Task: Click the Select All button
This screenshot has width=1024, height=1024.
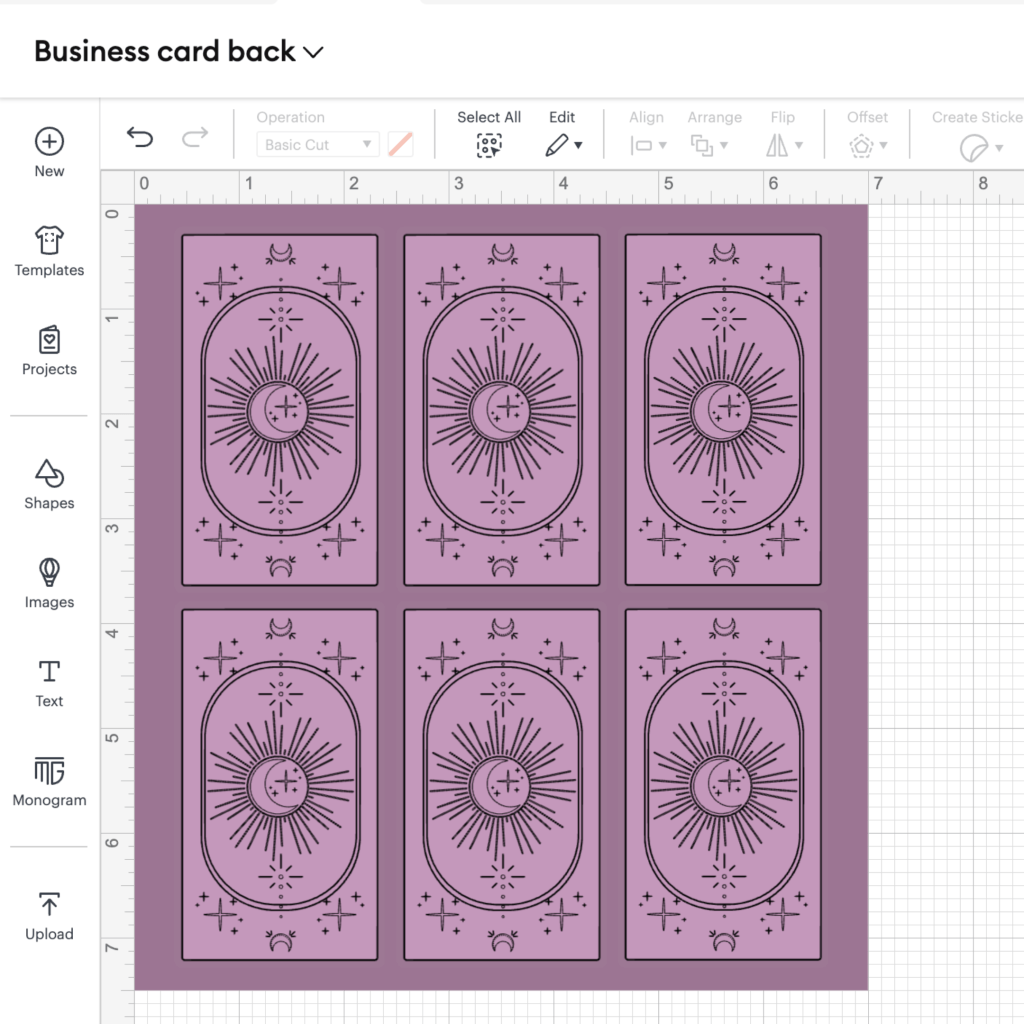Action: click(488, 133)
